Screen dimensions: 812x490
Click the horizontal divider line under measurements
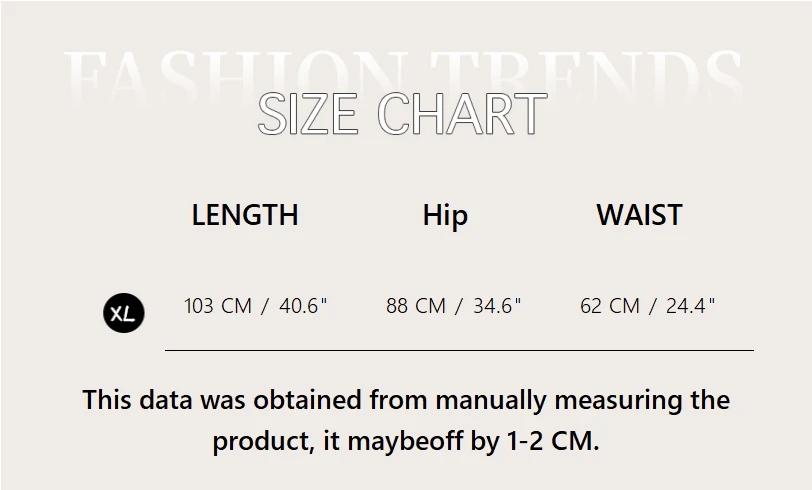coord(459,351)
